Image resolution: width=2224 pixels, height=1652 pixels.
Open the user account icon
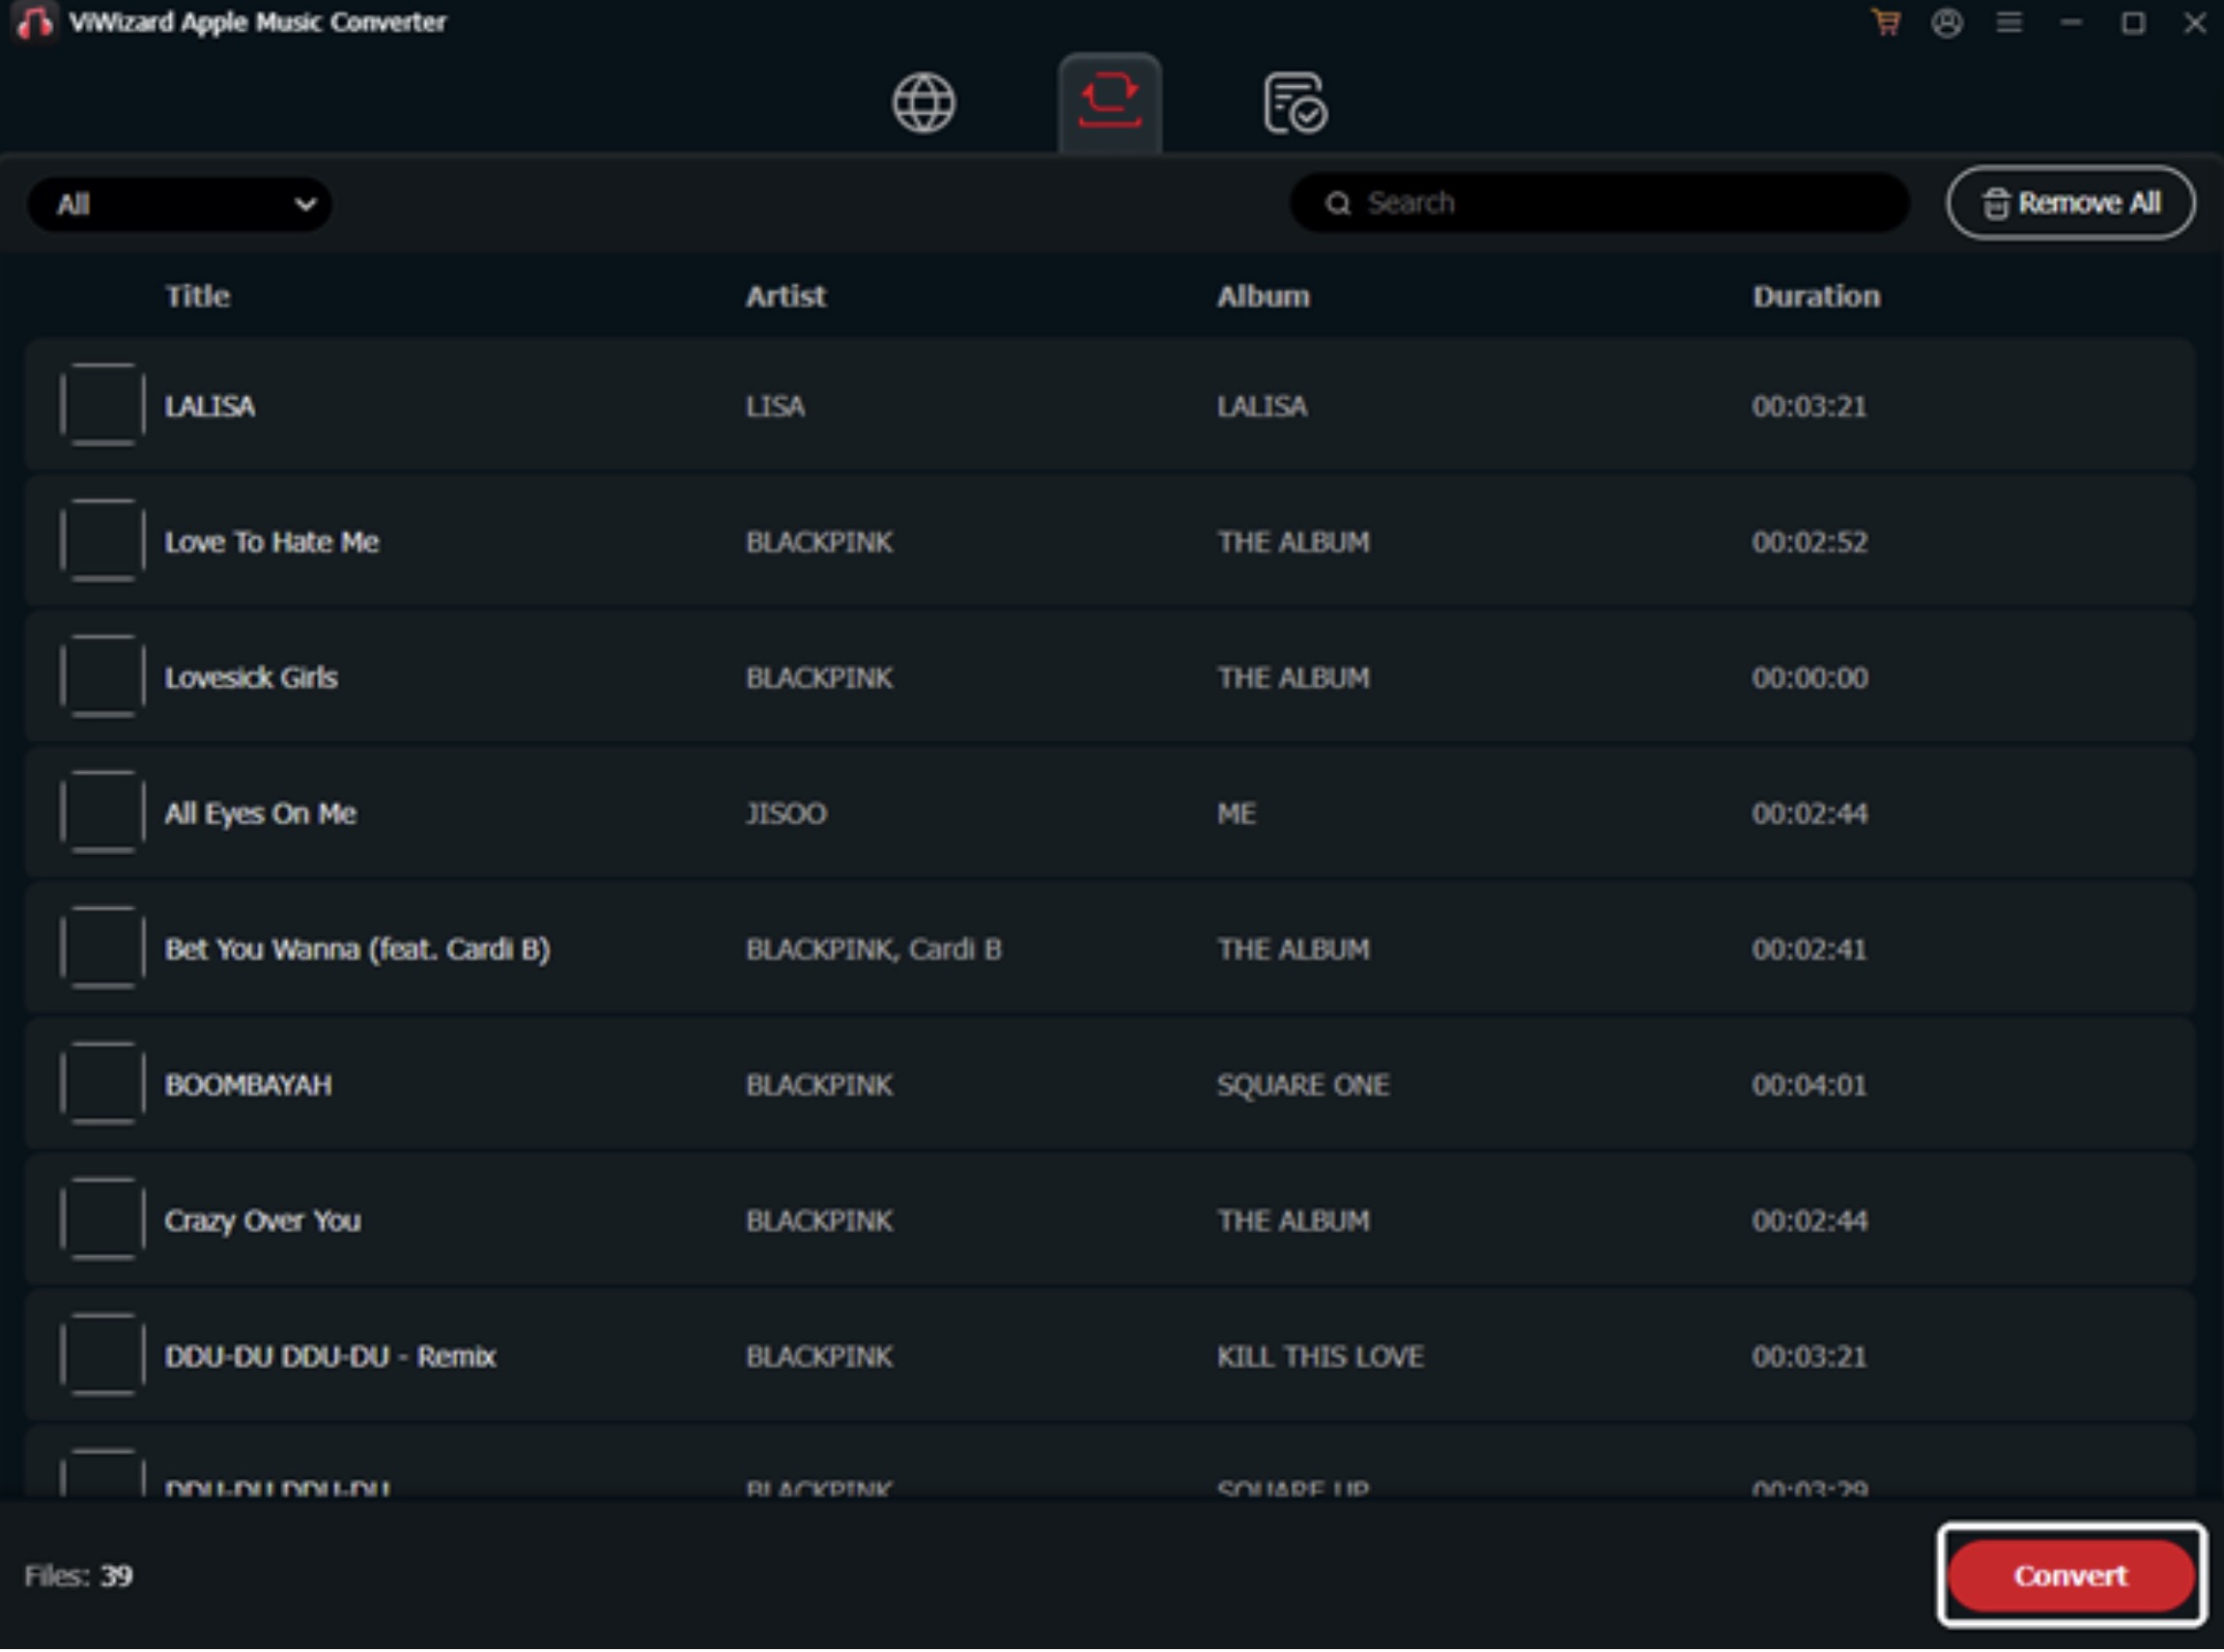click(x=1946, y=22)
